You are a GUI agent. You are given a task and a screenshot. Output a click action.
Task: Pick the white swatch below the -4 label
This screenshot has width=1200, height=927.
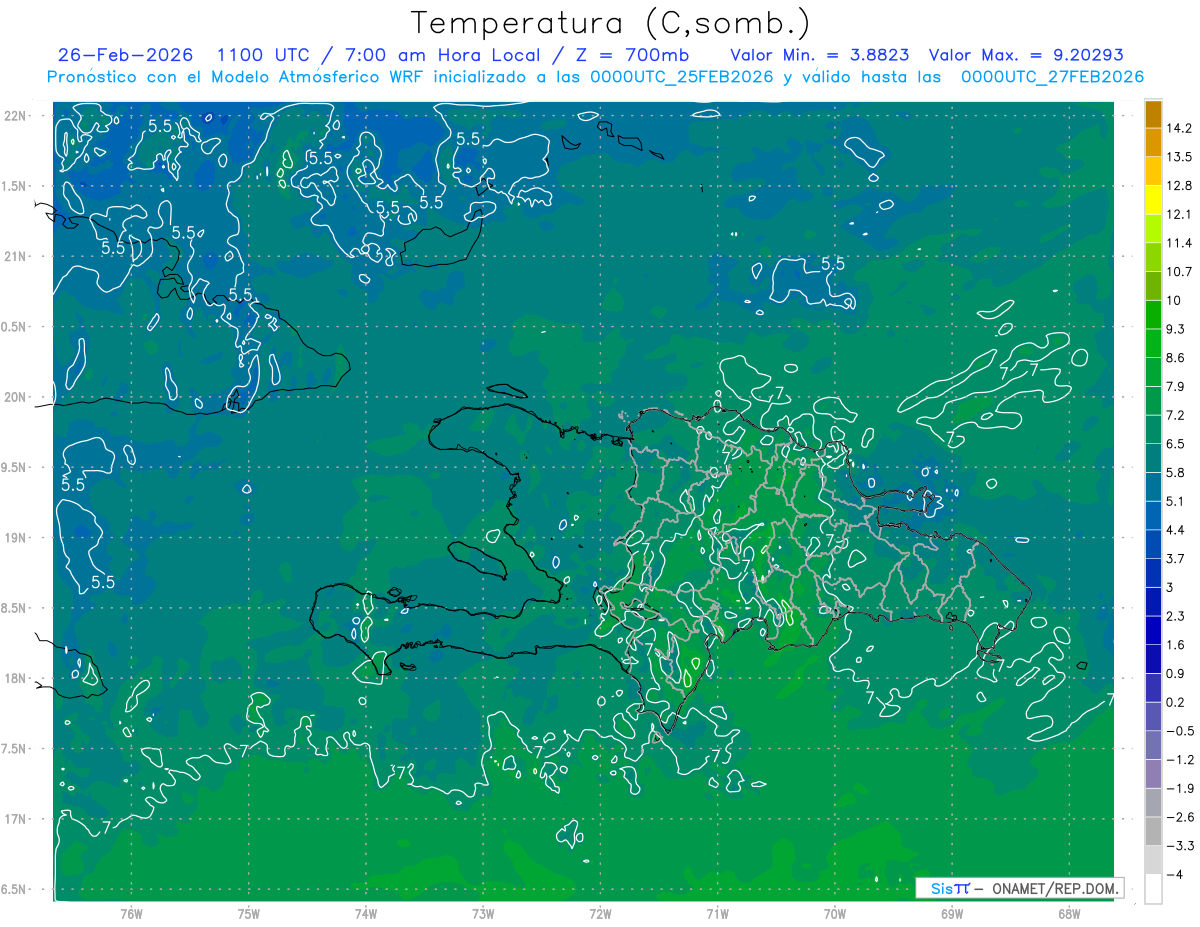tap(1153, 889)
